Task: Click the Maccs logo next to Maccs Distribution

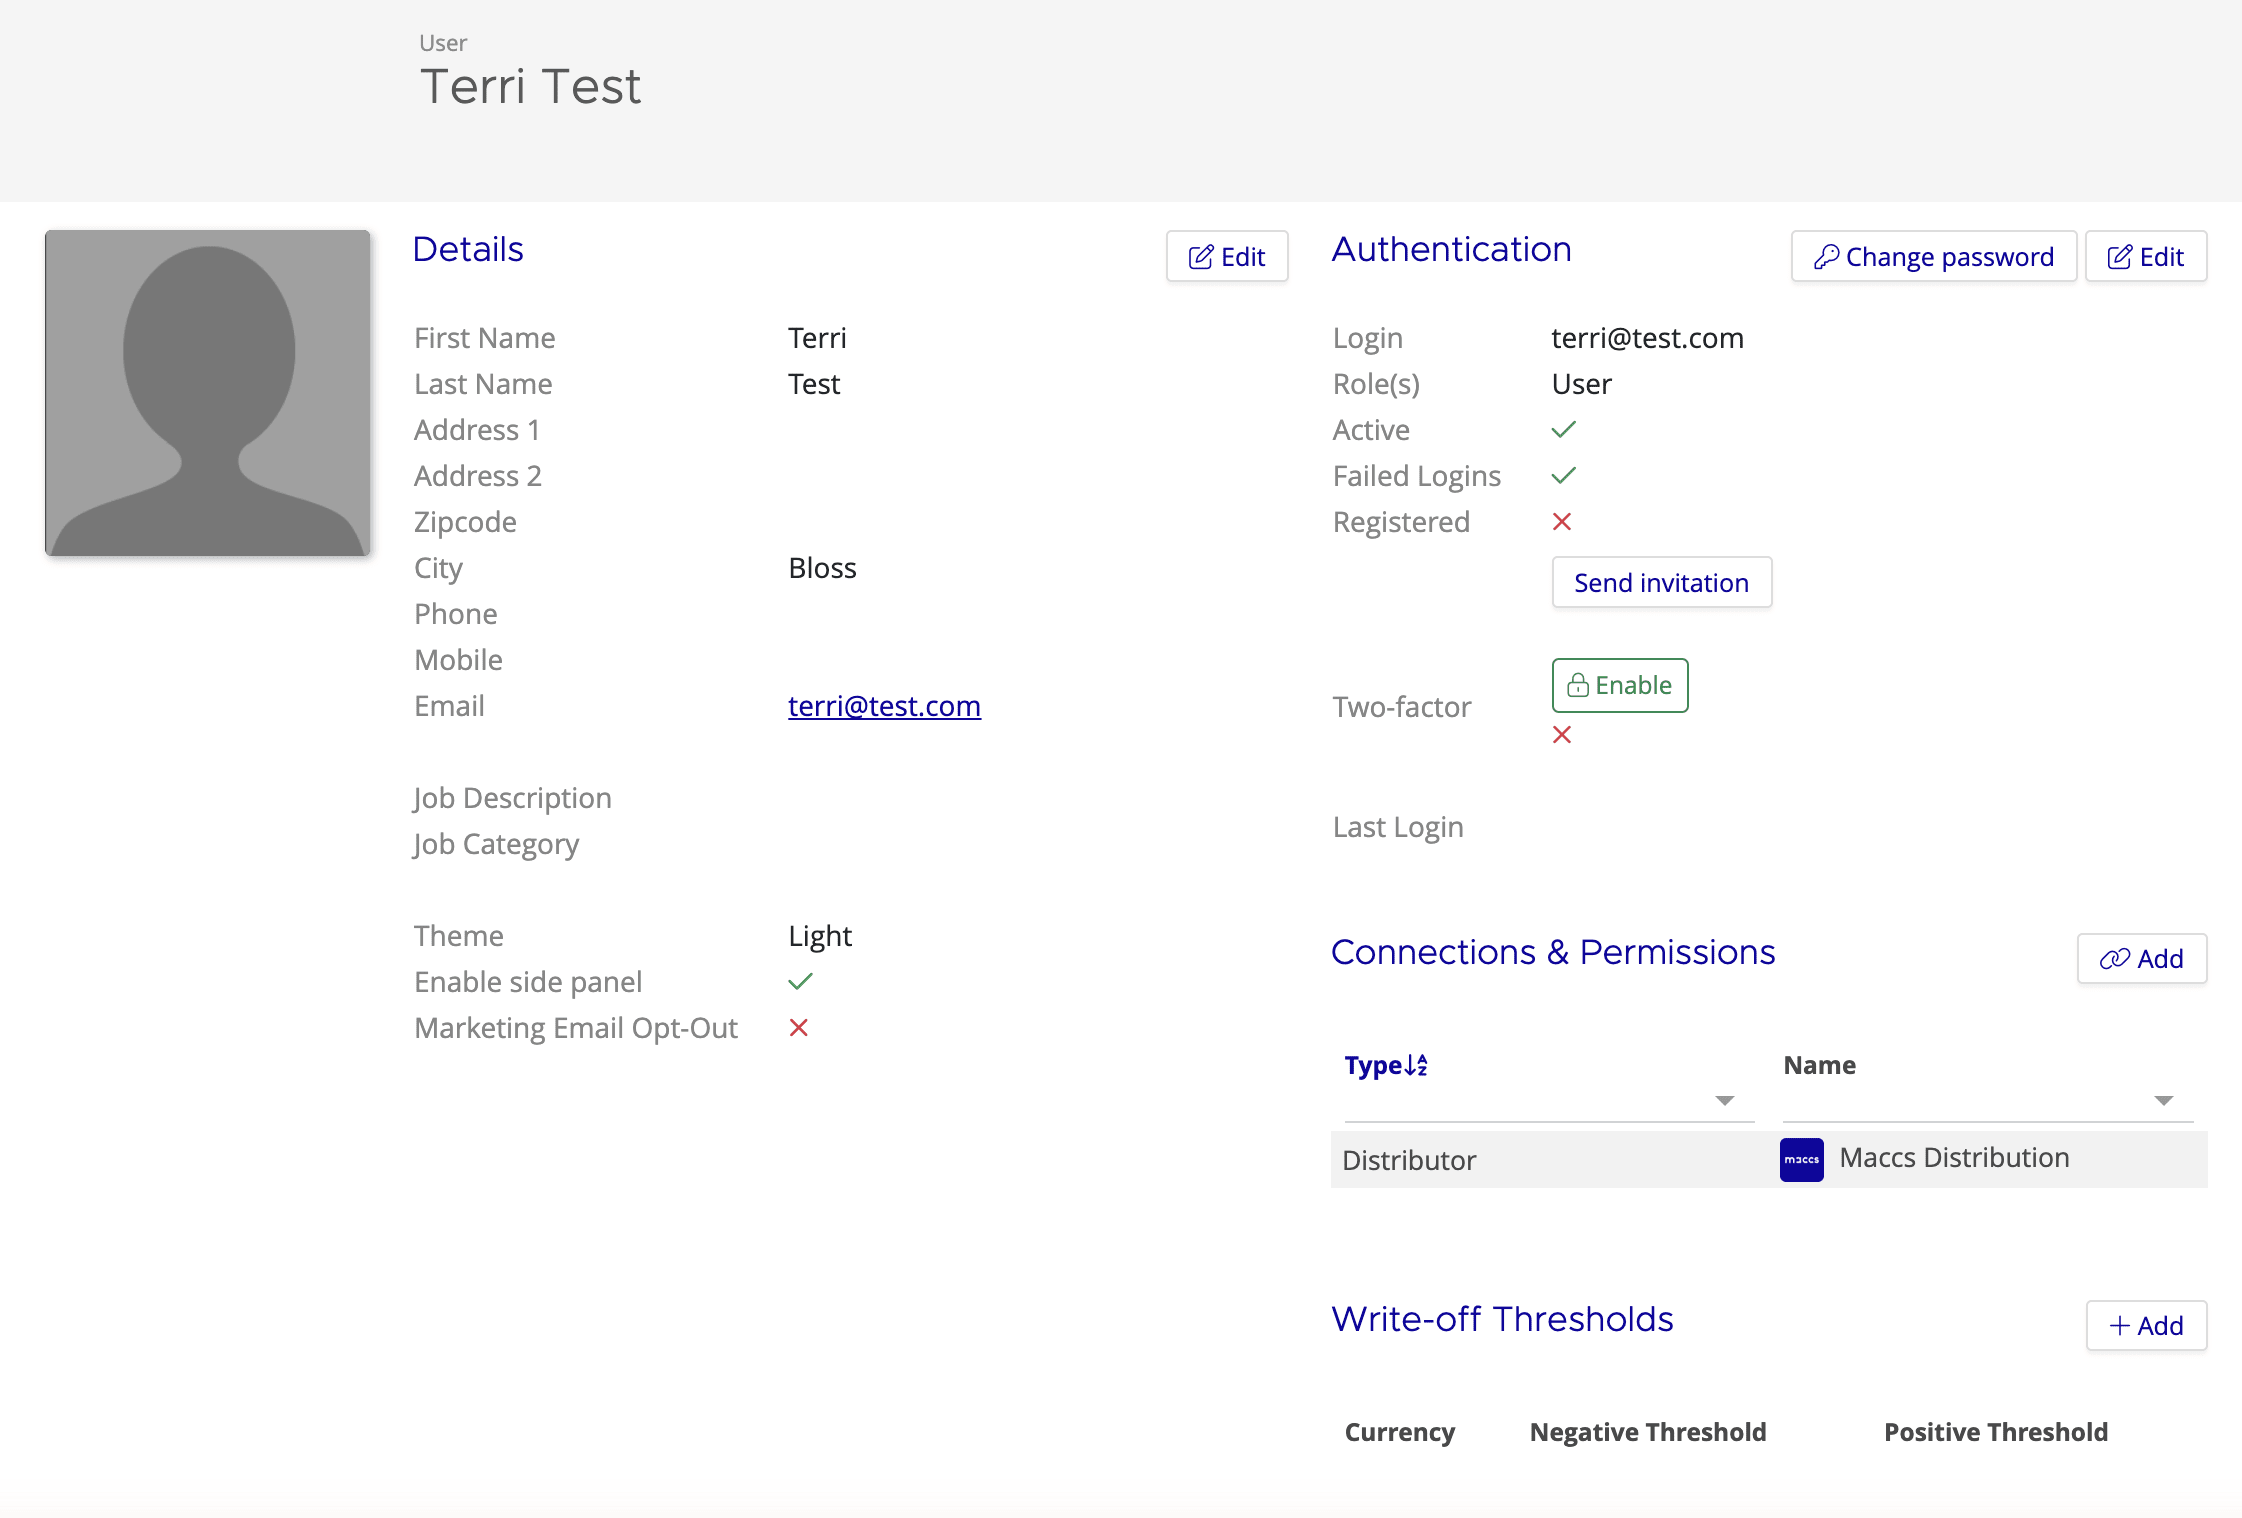Action: pyautogui.click(x=1802, y=1159)
